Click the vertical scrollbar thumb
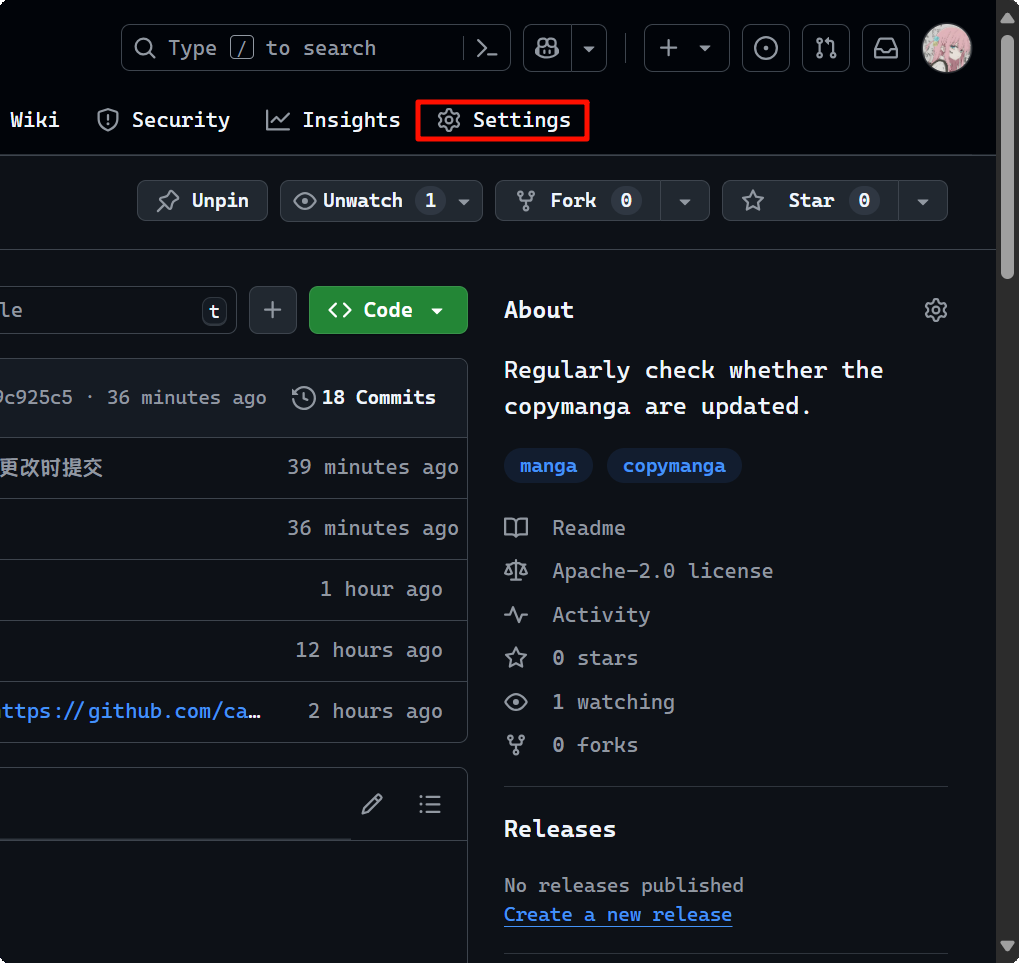1019x963 pixels. (x=1007, y=156)
